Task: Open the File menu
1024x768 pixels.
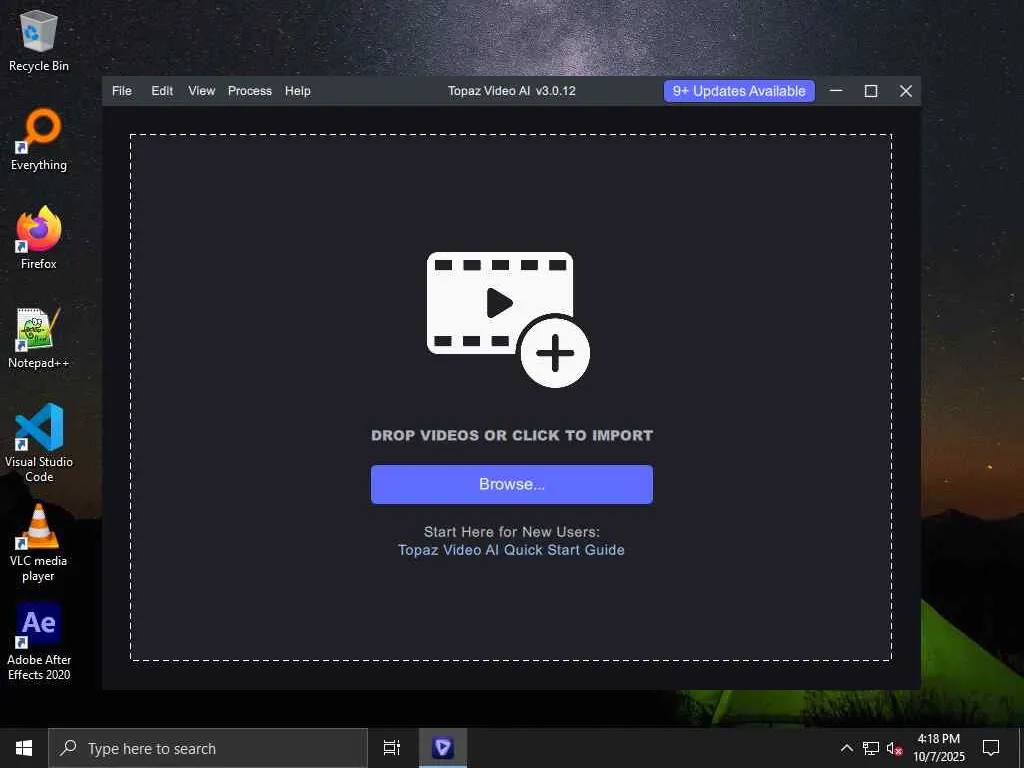Action: 121,91
